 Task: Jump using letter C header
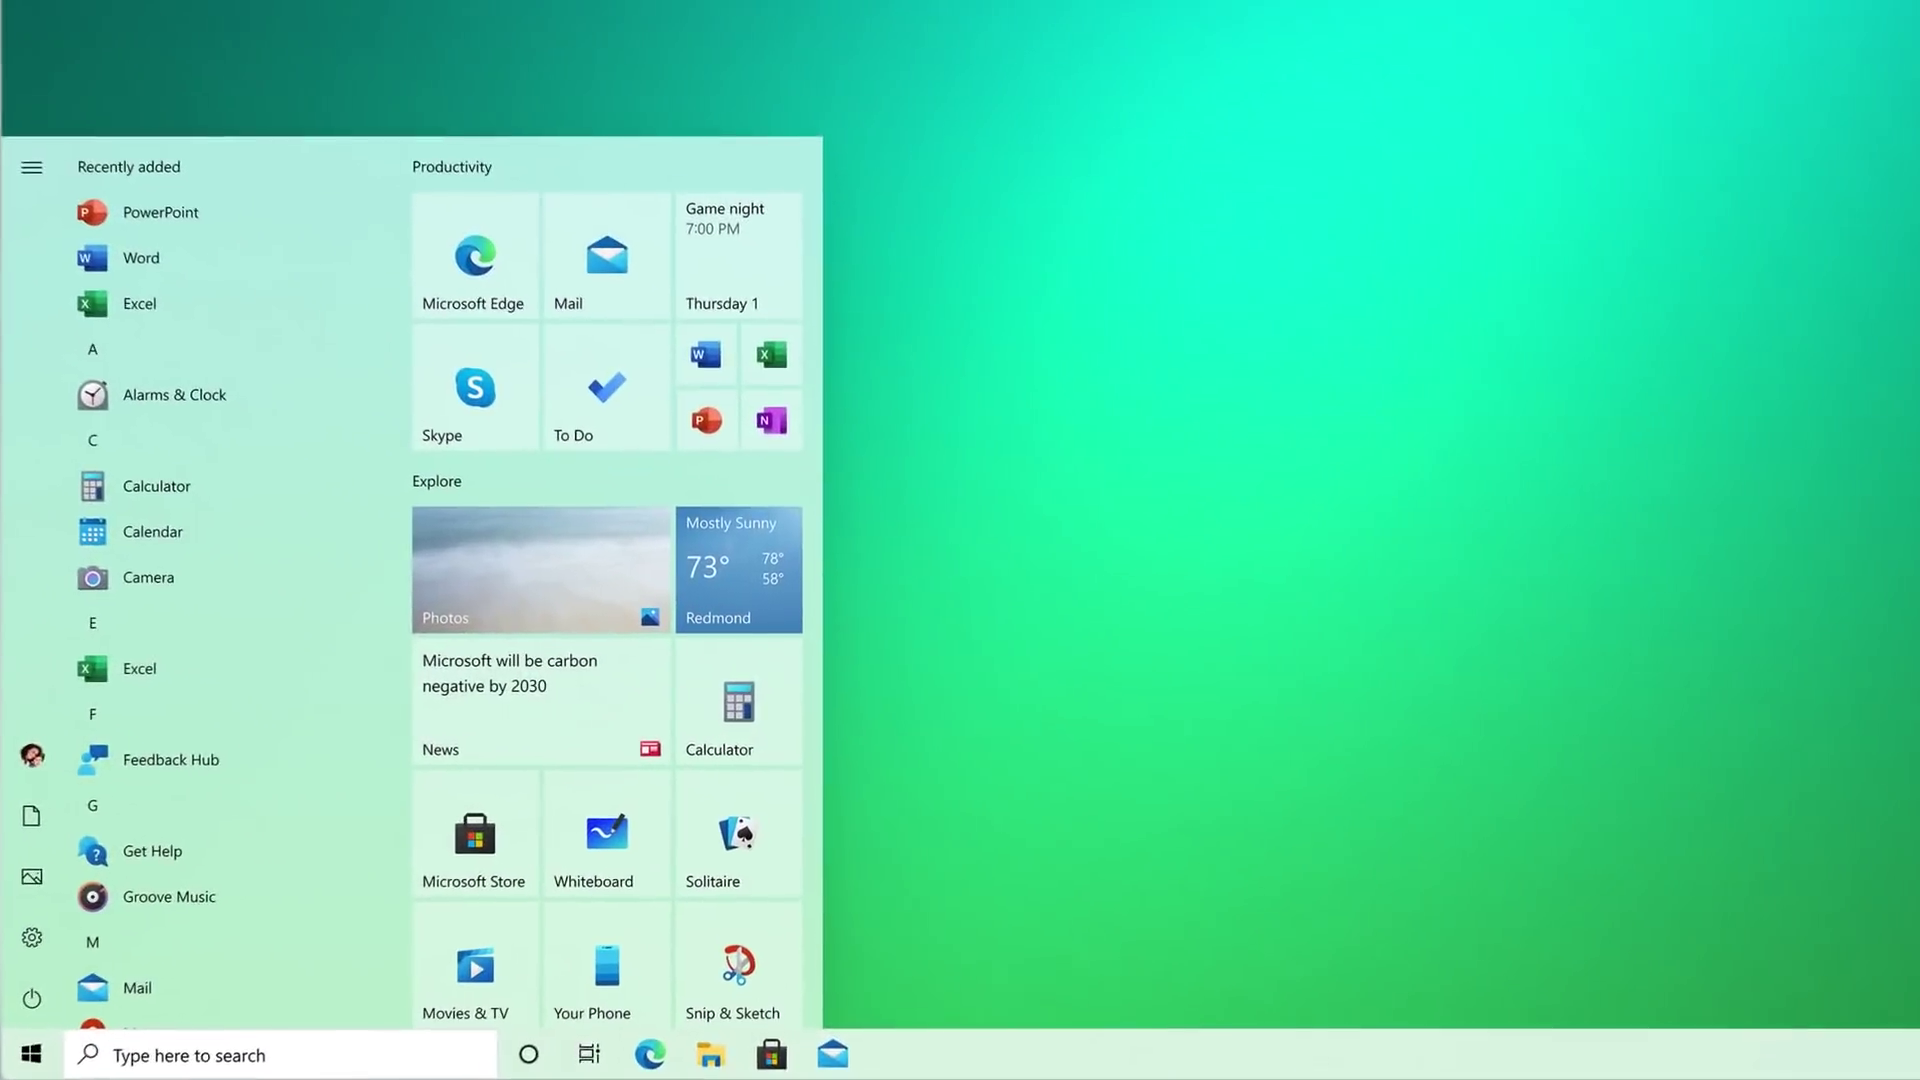pyautogui.click(x=93, y=441)
